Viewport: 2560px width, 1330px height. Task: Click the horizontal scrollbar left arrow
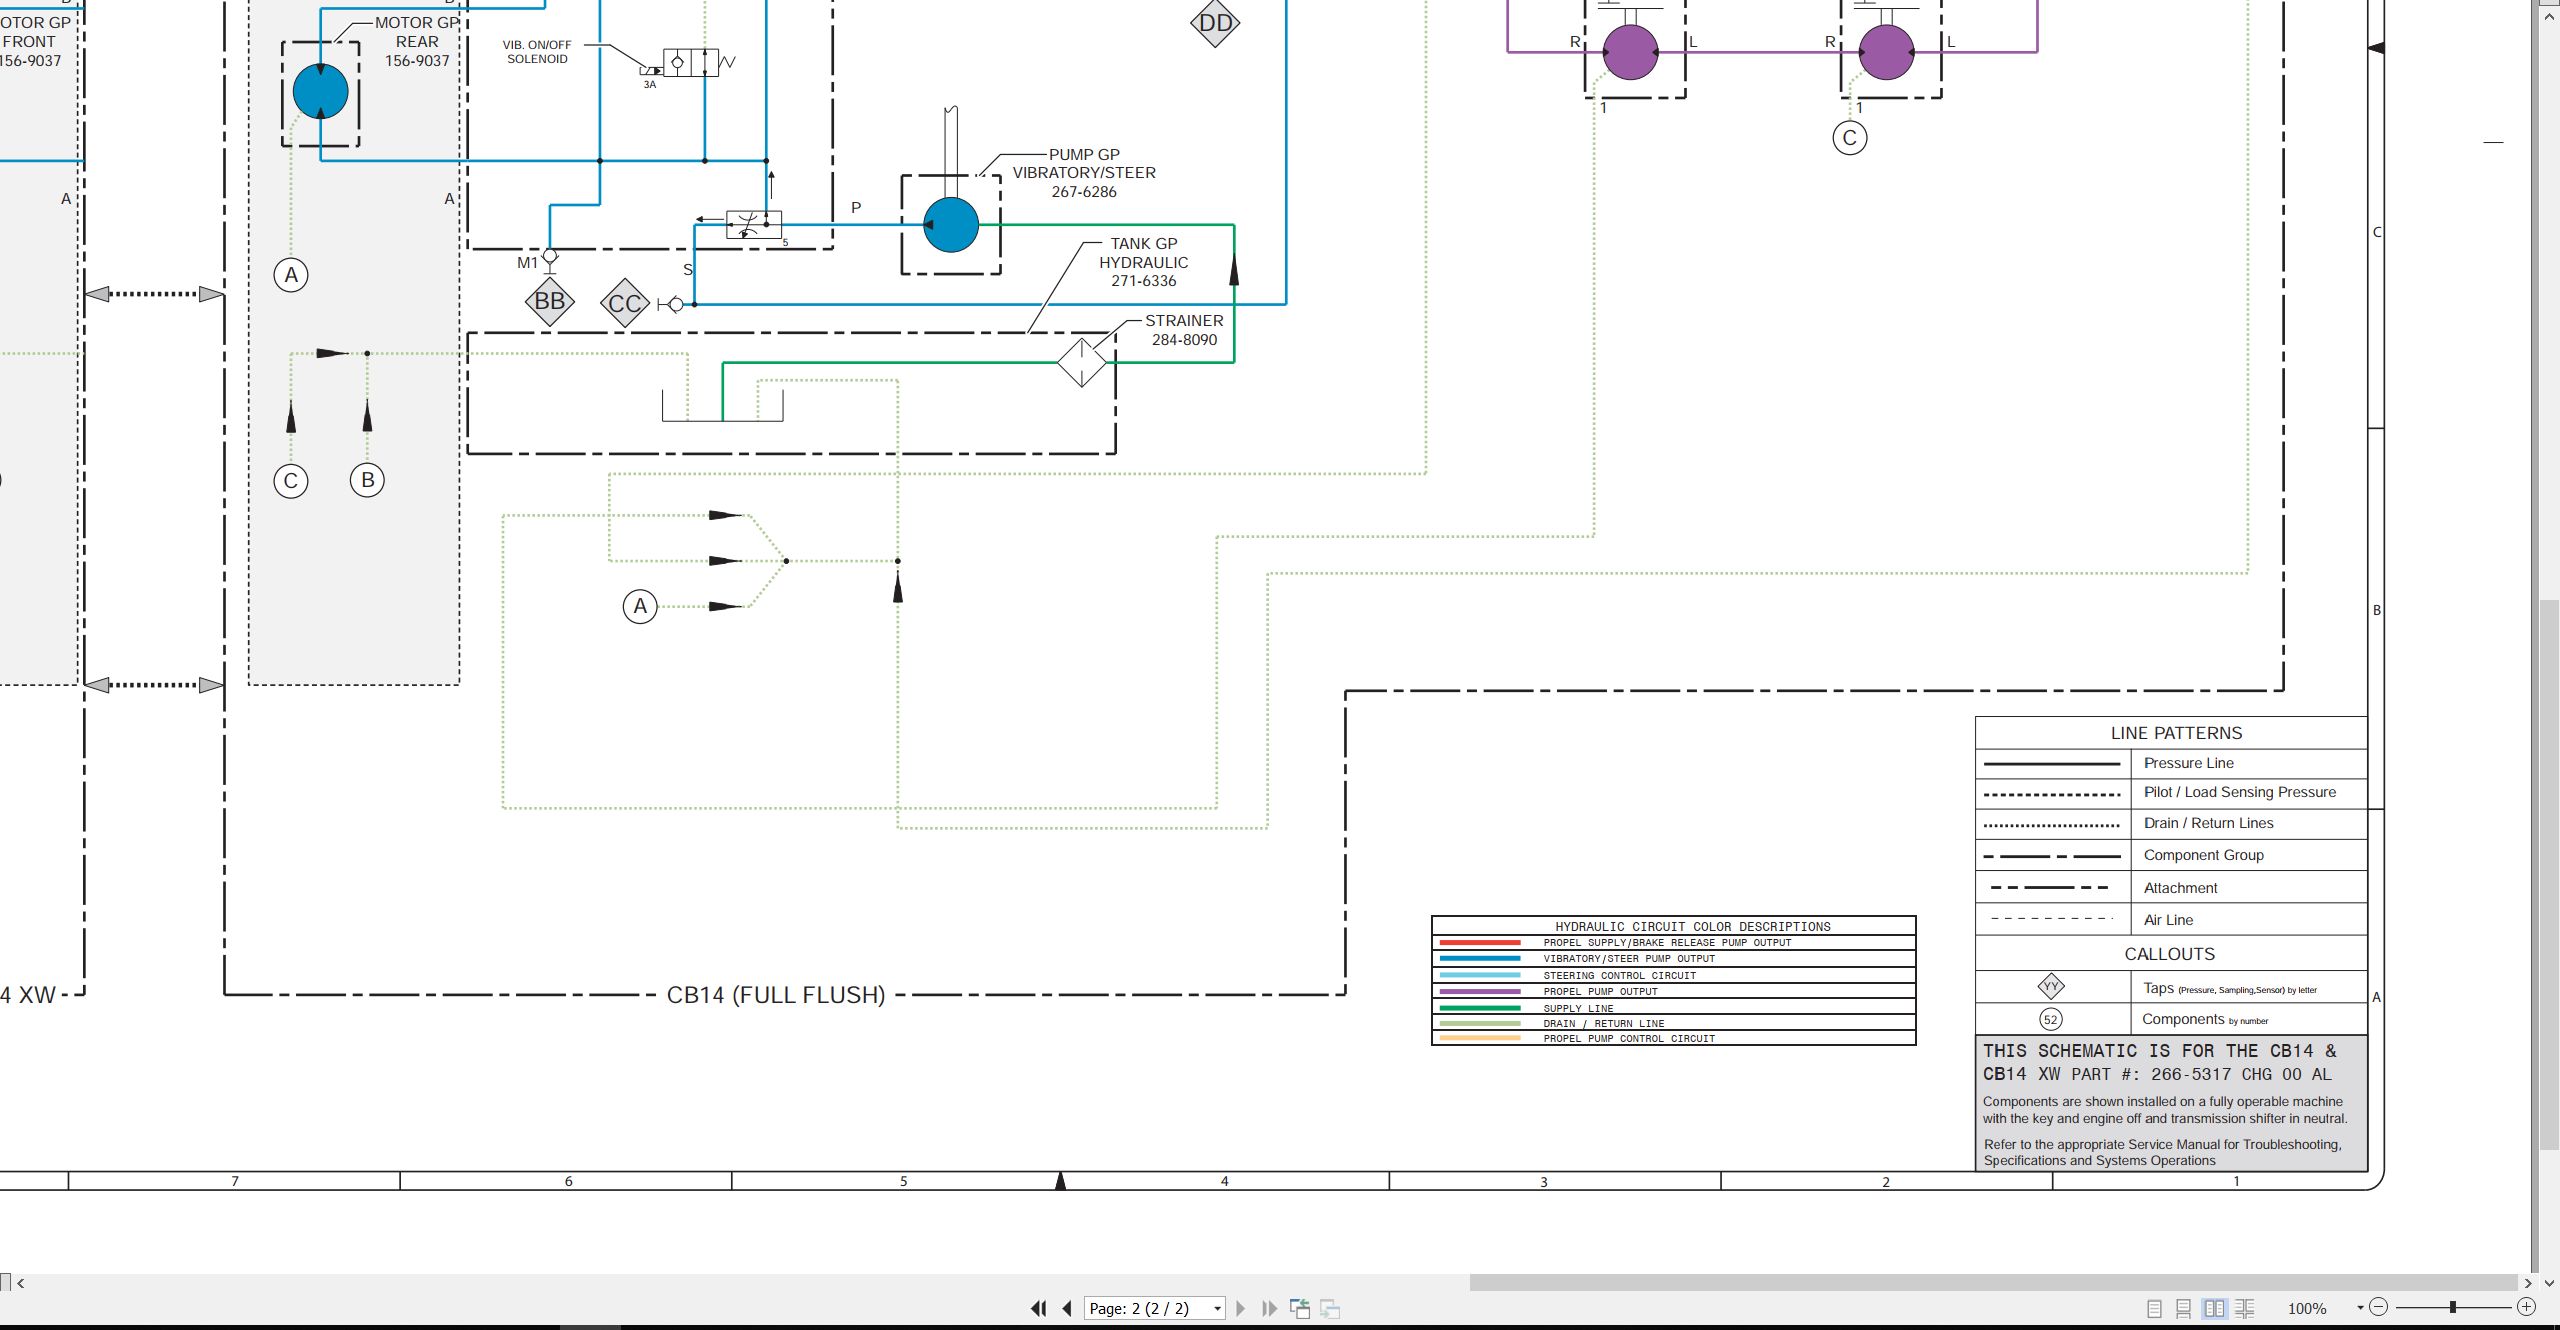(21, 1283)
